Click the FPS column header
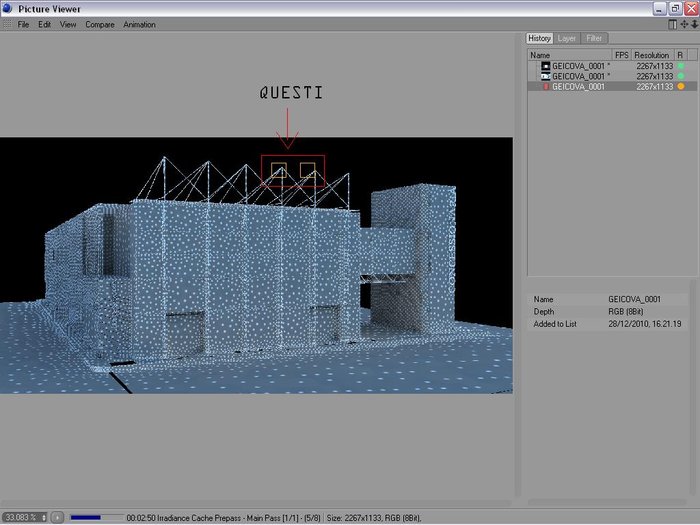 click(621, 55)
